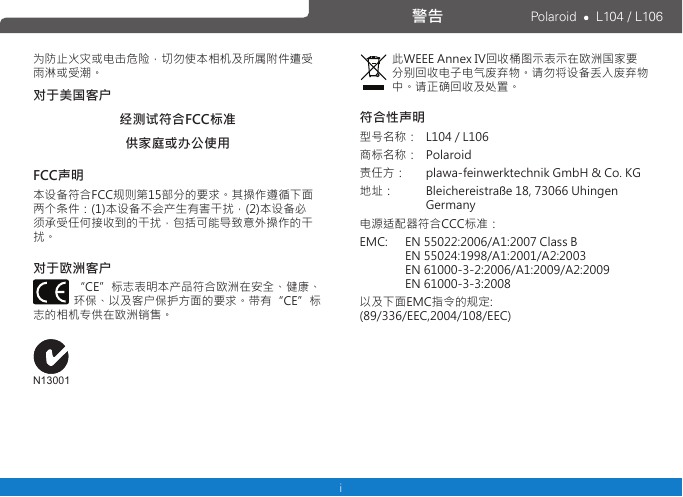Click the 商标名称 label

click(388, 155)
